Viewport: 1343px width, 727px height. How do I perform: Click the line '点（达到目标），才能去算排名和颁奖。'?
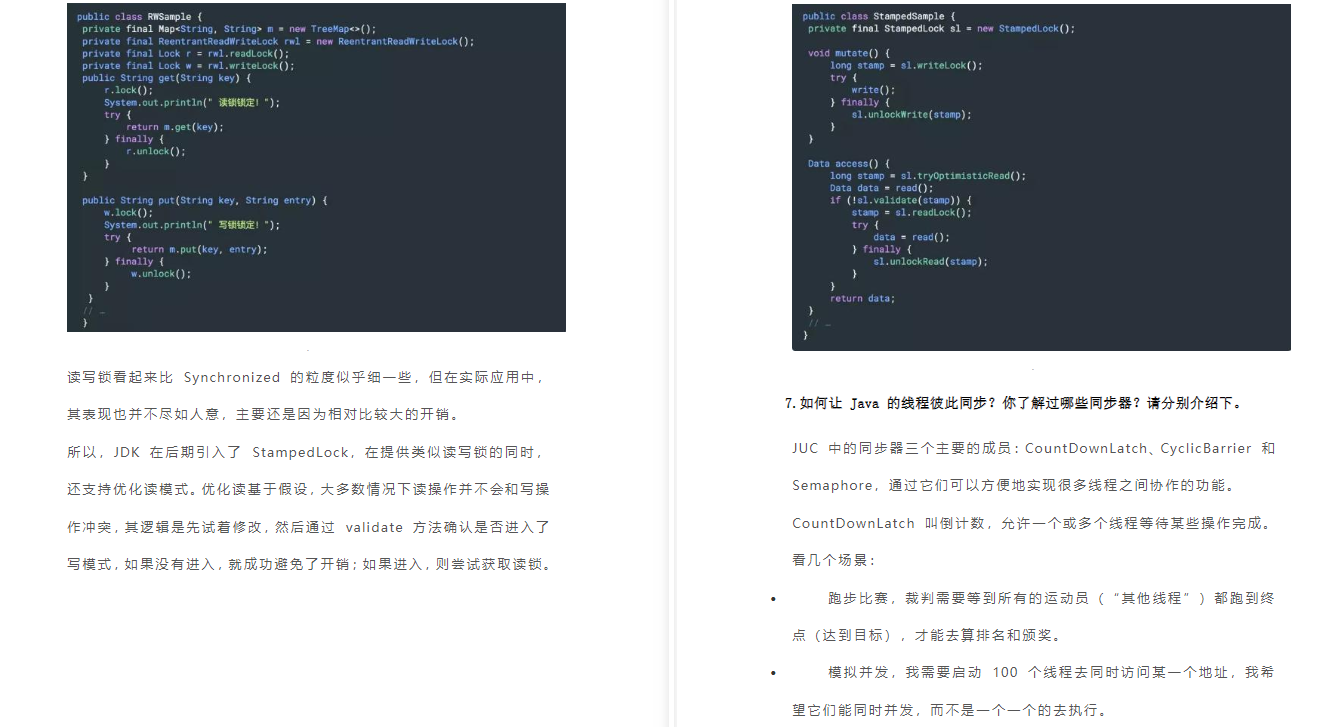926,635
